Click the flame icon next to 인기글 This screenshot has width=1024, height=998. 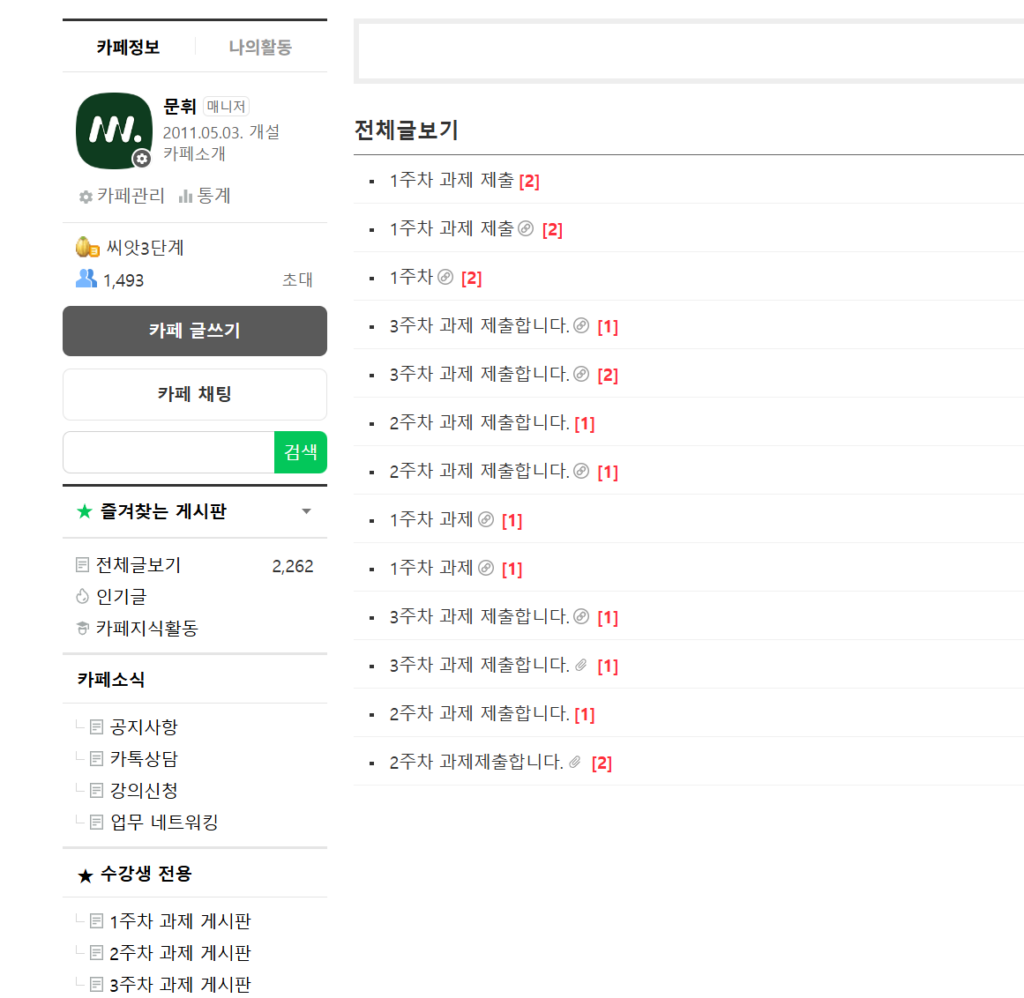[83, 597]
